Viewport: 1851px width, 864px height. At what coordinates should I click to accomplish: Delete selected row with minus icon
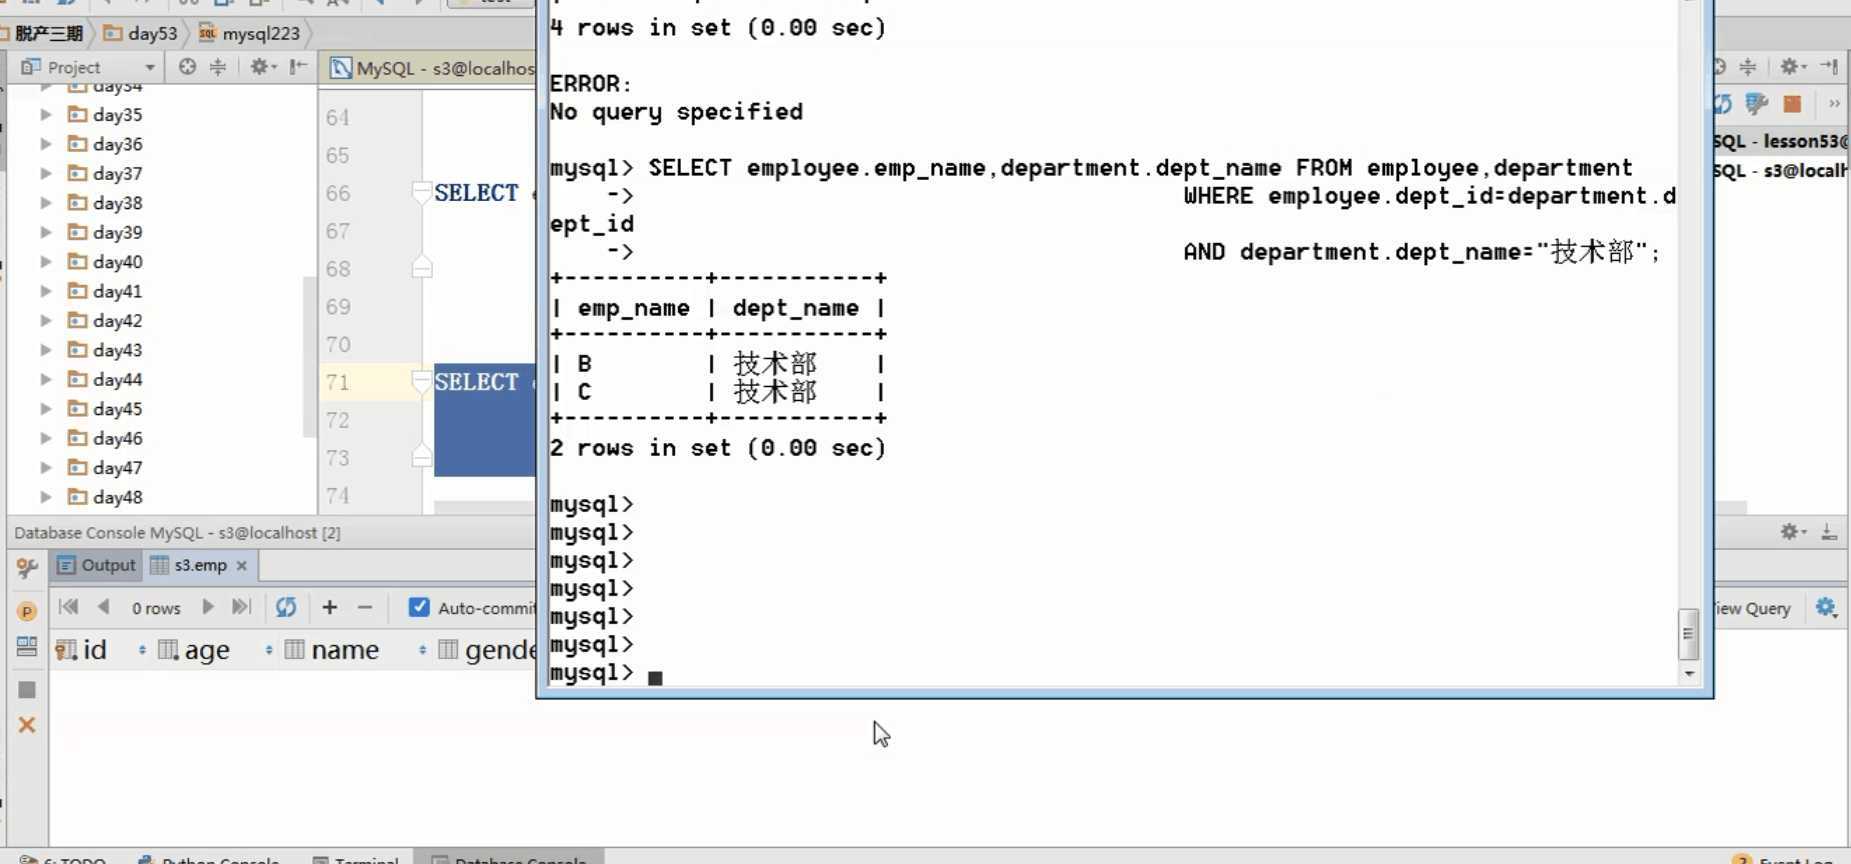tap(365, 607)
